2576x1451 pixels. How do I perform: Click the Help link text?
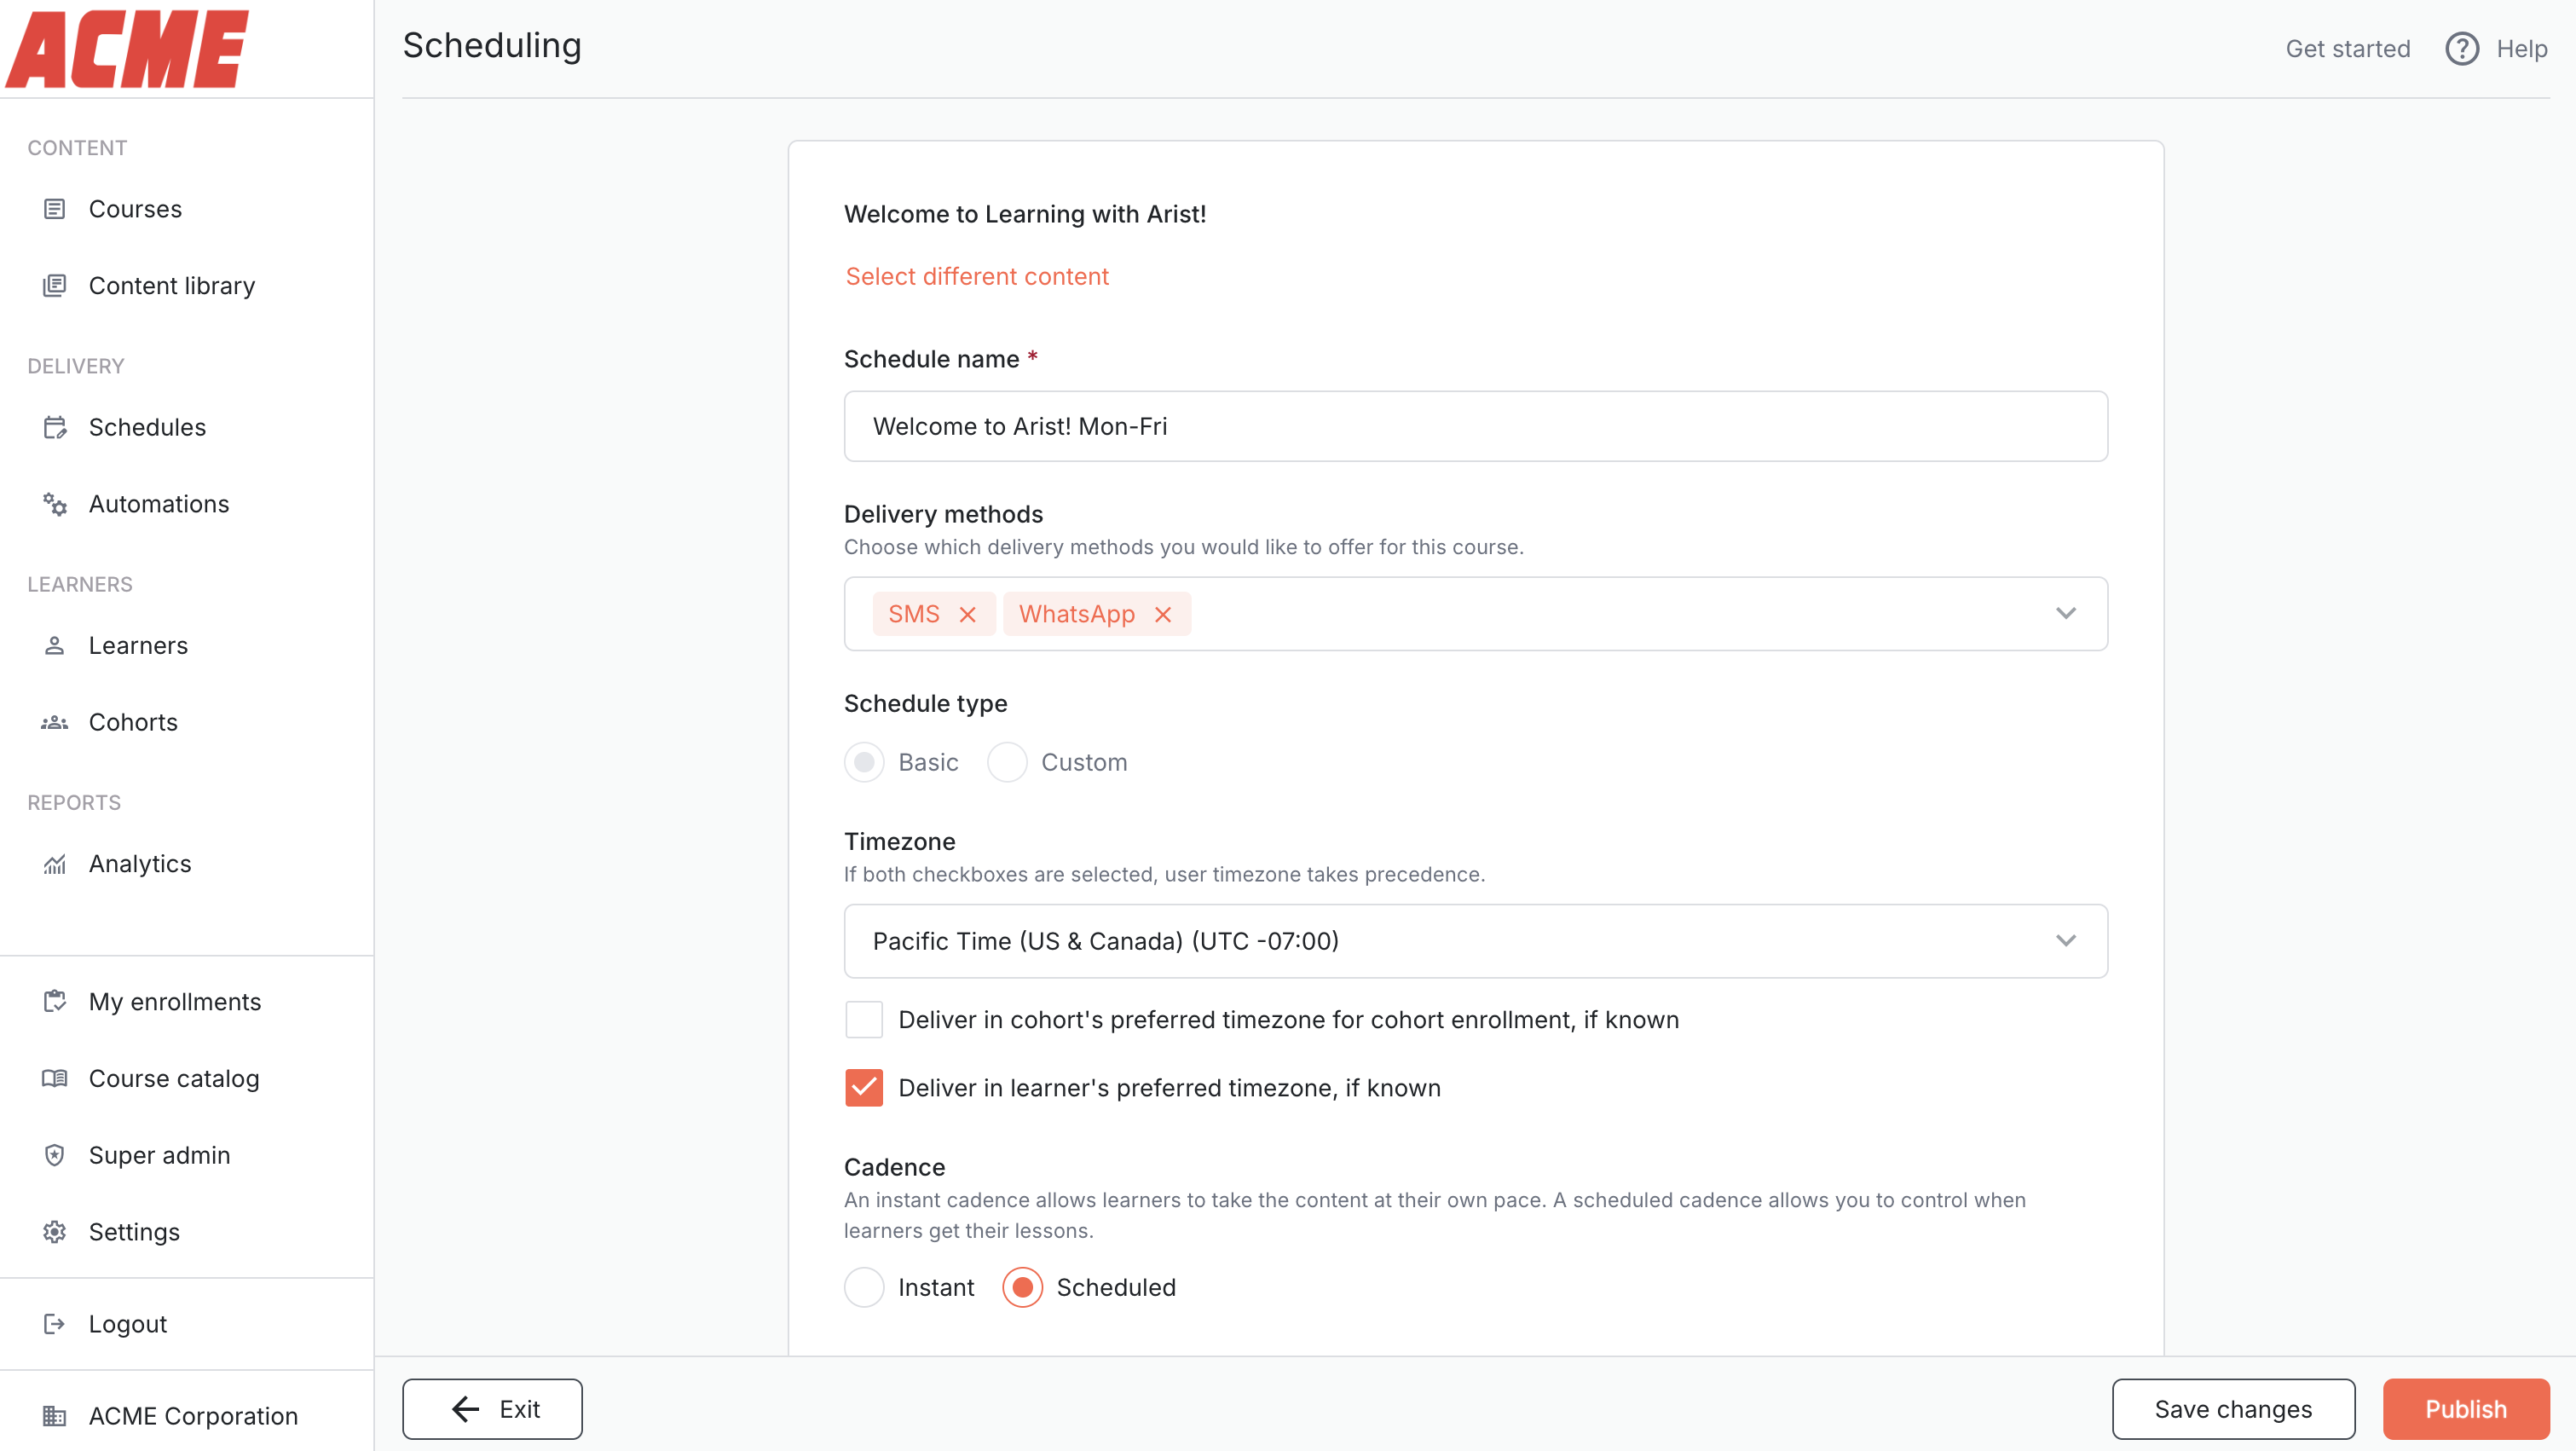(2521, 49)
